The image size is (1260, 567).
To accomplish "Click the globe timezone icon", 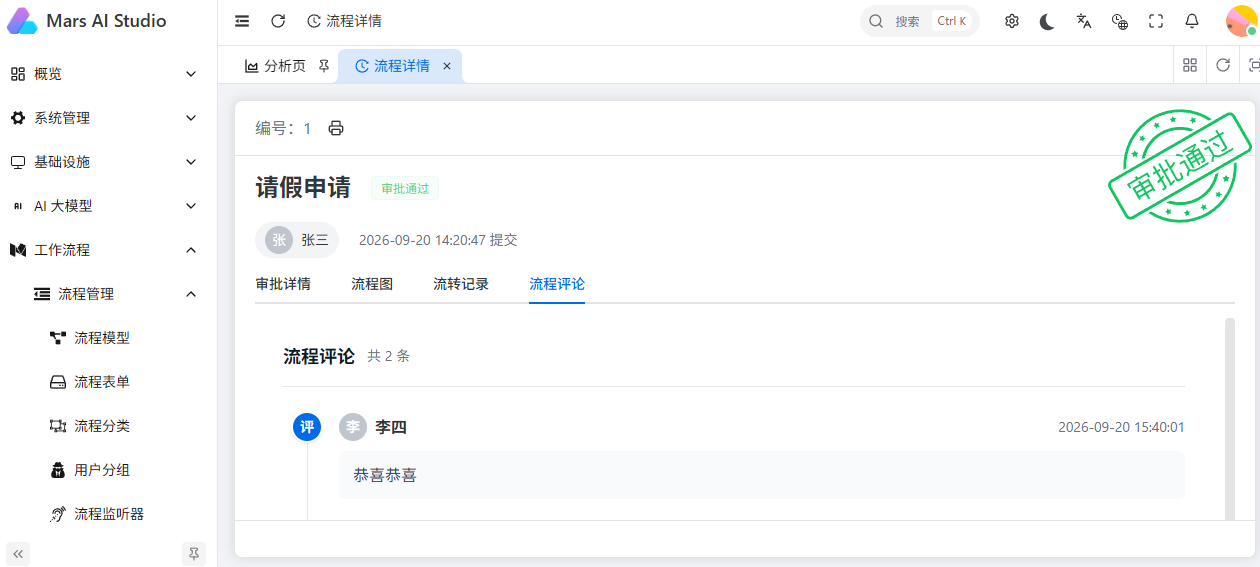I will tap(1120, 21).
